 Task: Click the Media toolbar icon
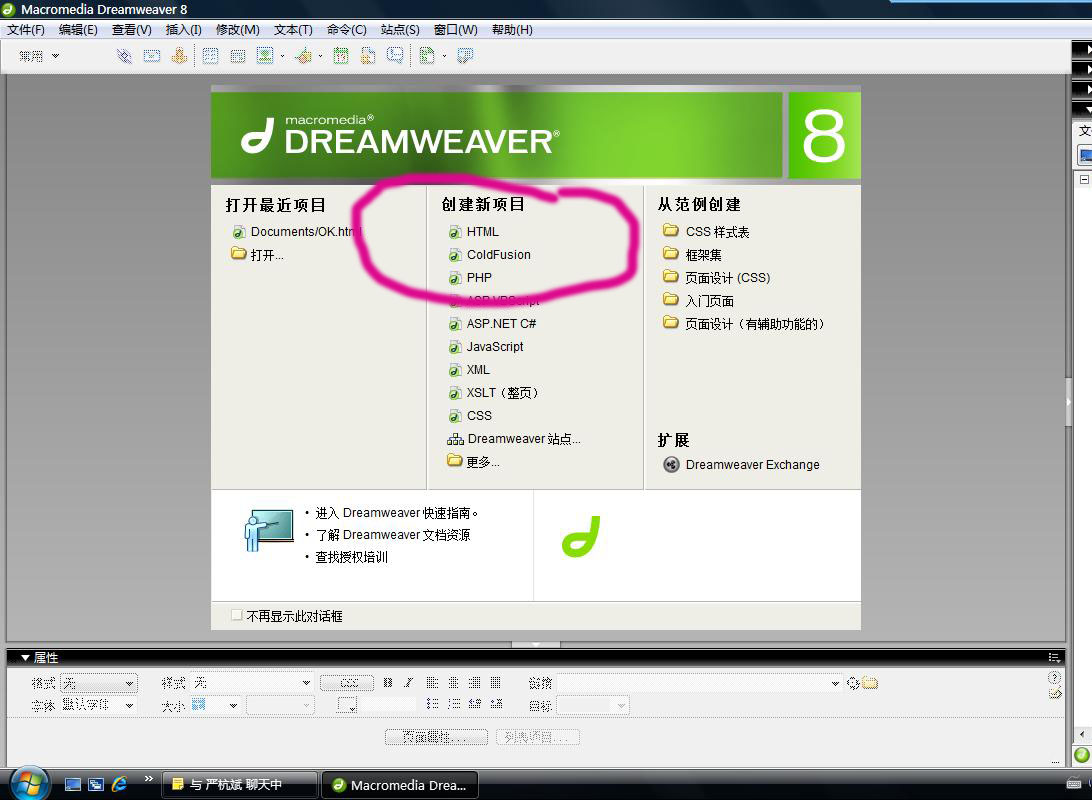[x=304, y=56]
